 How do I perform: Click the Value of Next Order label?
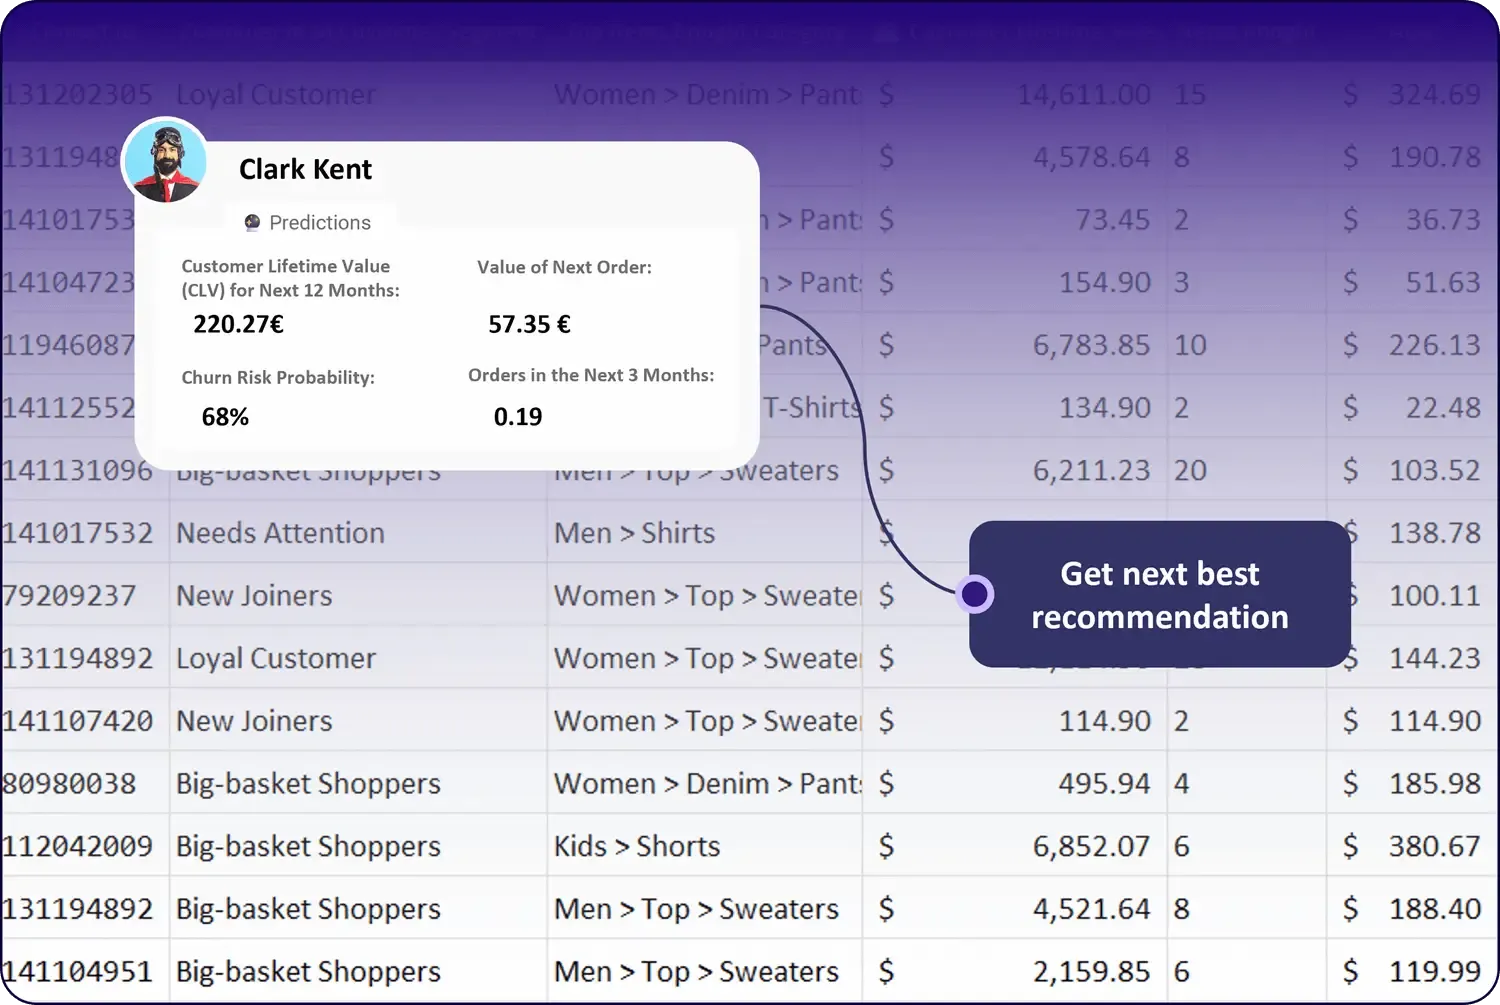pyautogui.click(x=564, y=267)
